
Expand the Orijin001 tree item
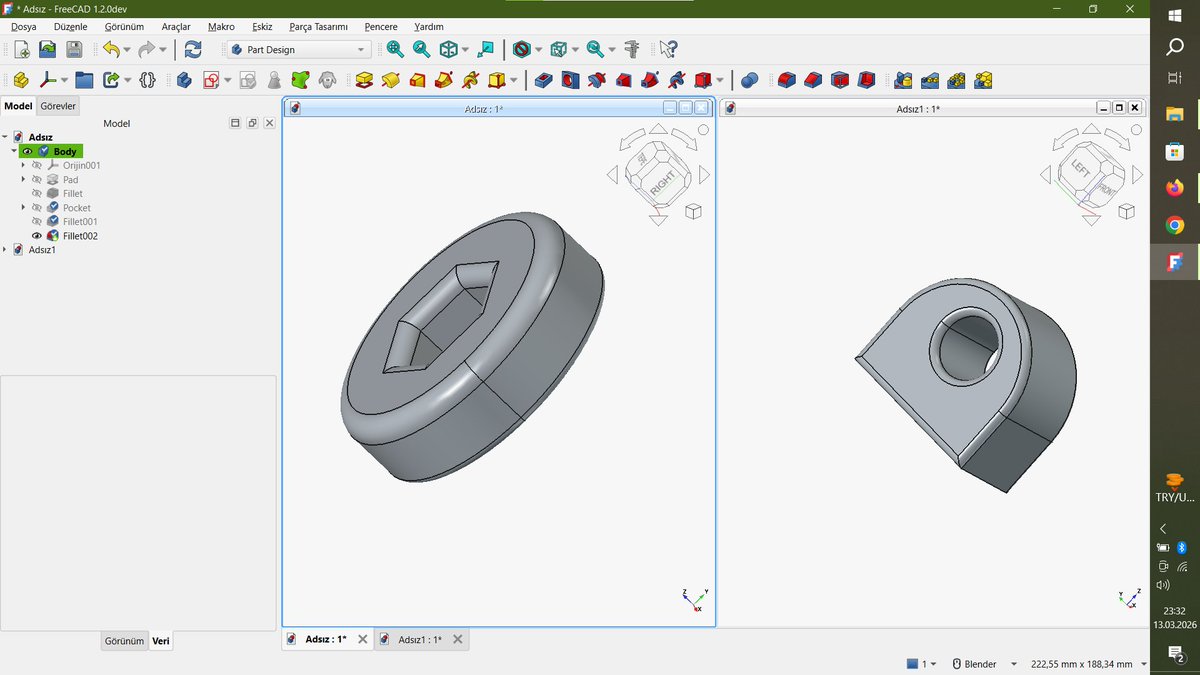click(x=23, y=165)
